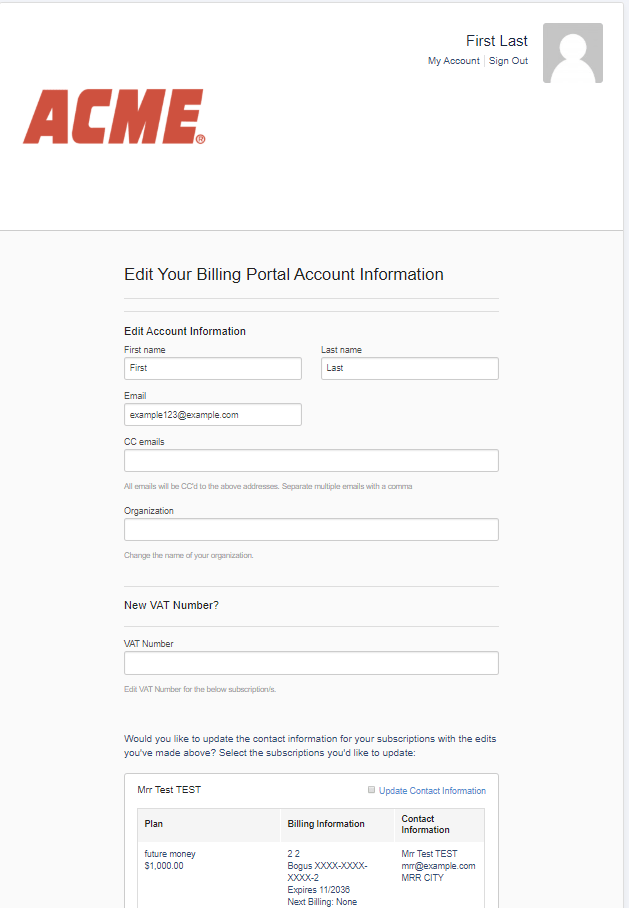Click the CC emails field
The width and height of the screenshot is (629, 908).
pyautogui.click(x=310, y=460)
